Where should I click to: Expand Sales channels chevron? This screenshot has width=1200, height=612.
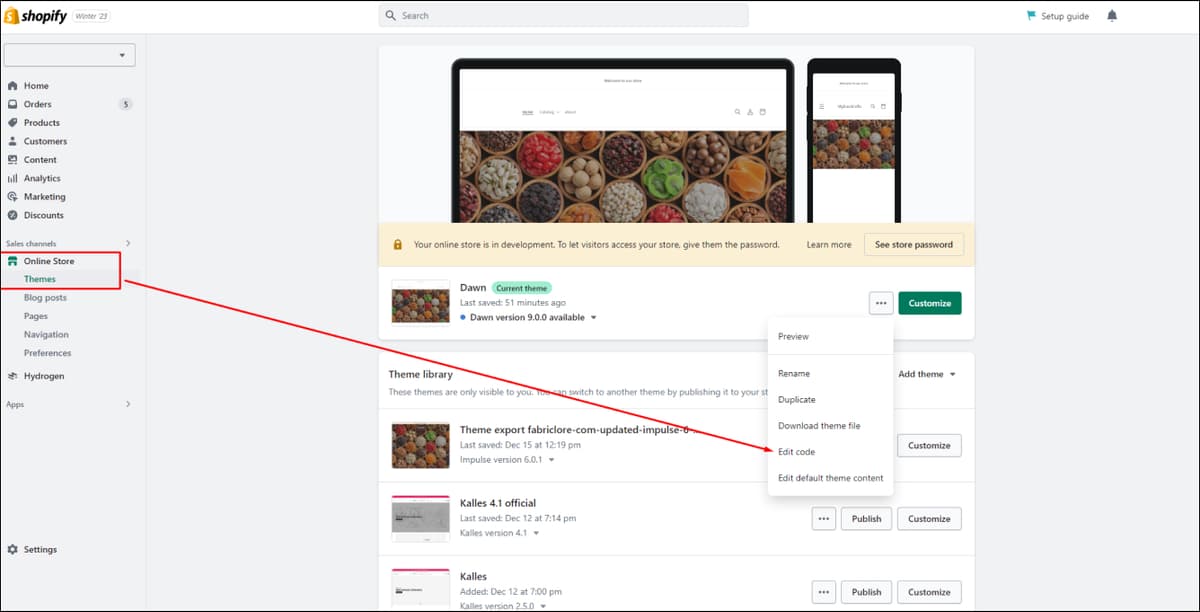pyautogui.click(x=128, y=243)
